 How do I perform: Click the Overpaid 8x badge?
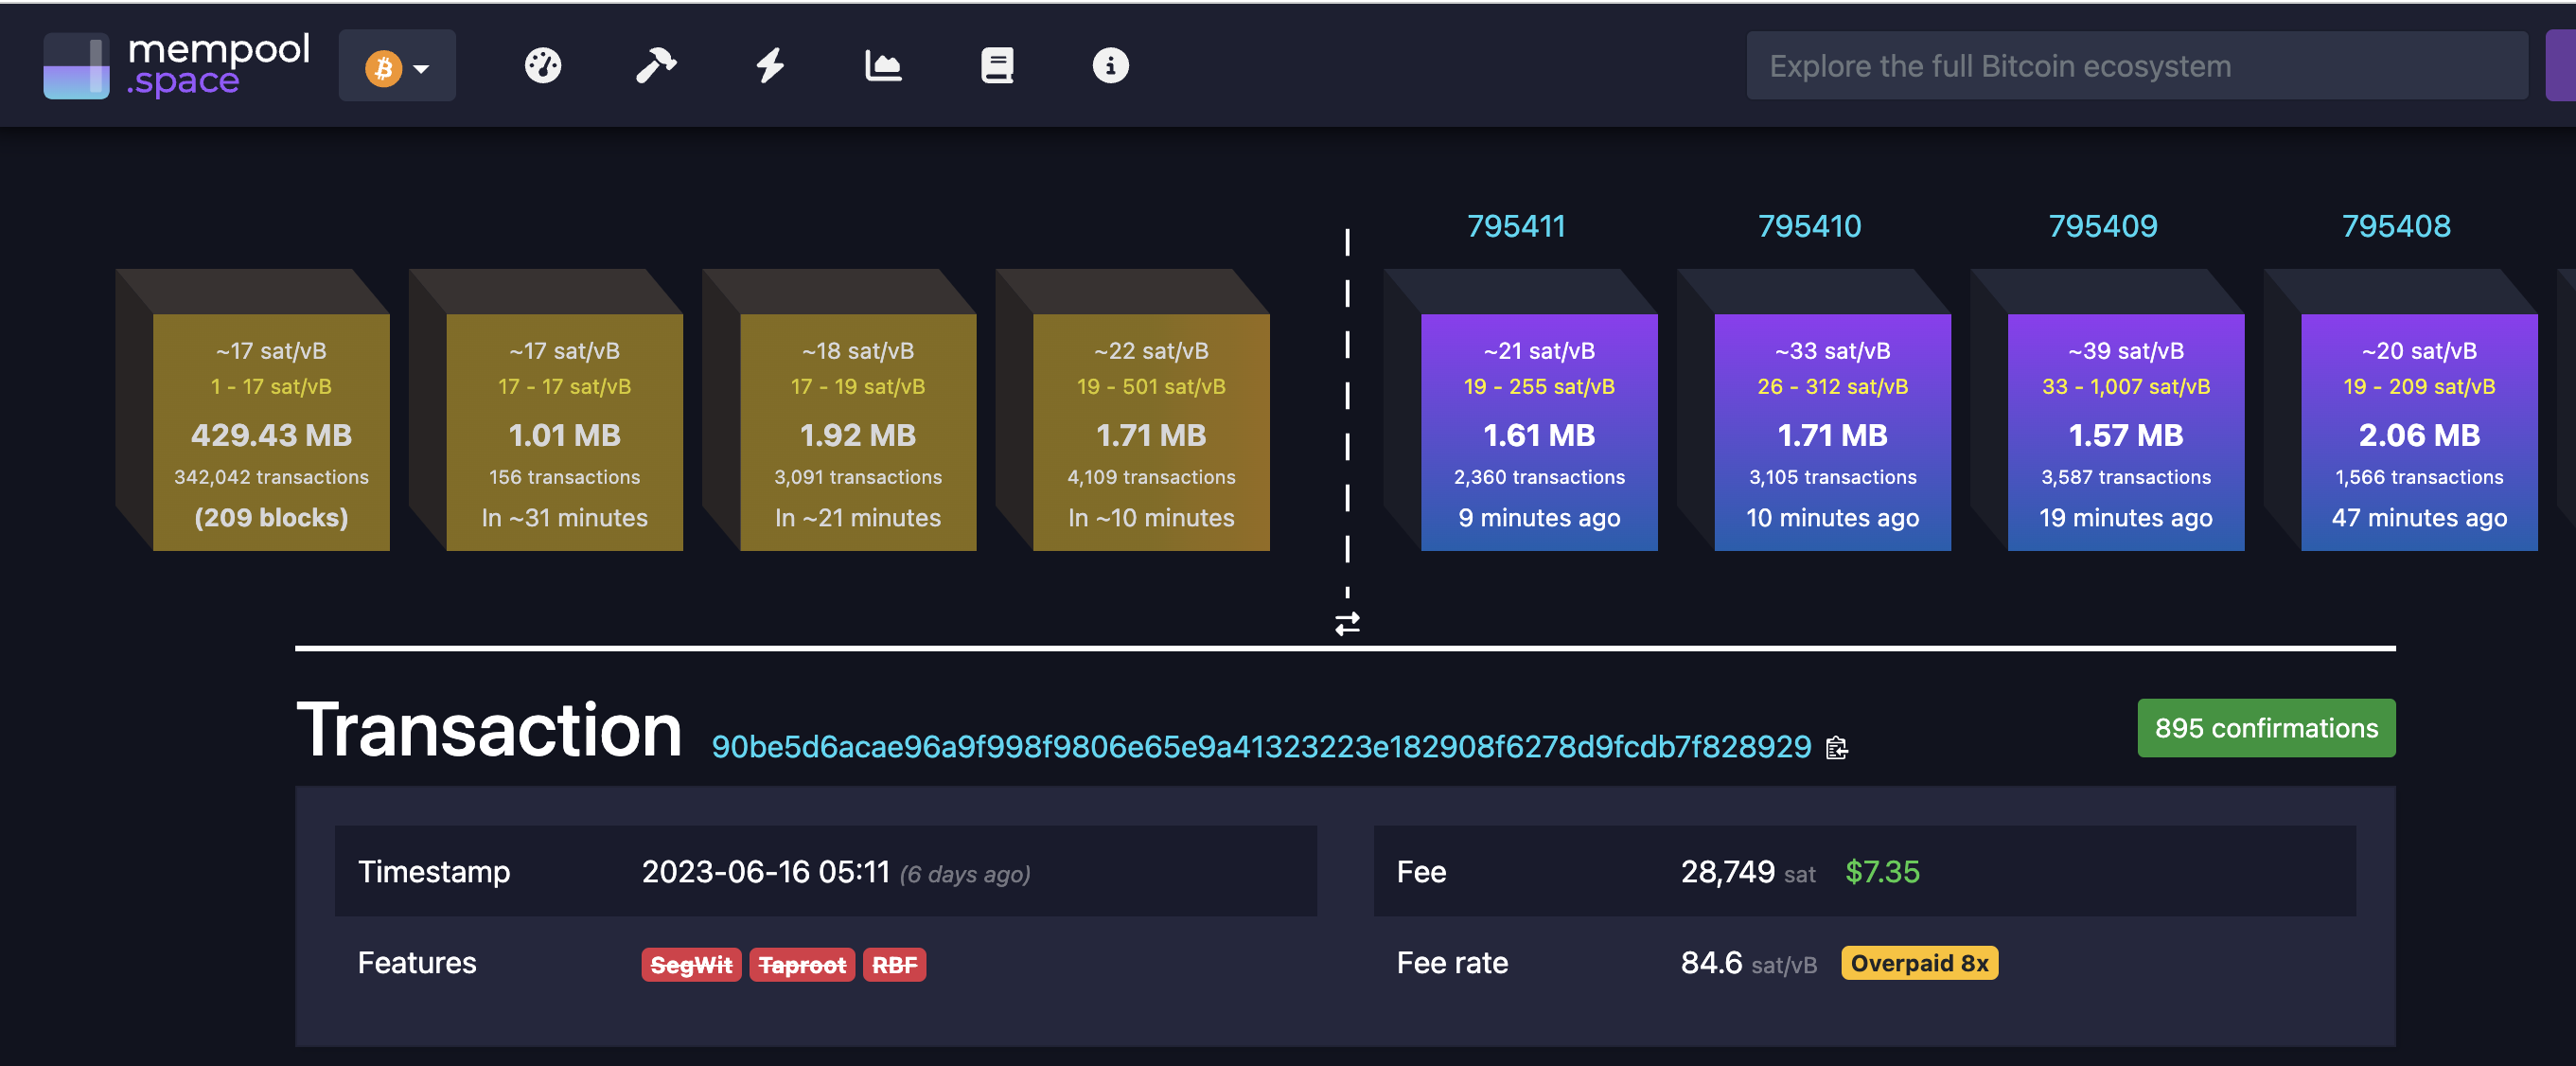tap(1918, 963)
